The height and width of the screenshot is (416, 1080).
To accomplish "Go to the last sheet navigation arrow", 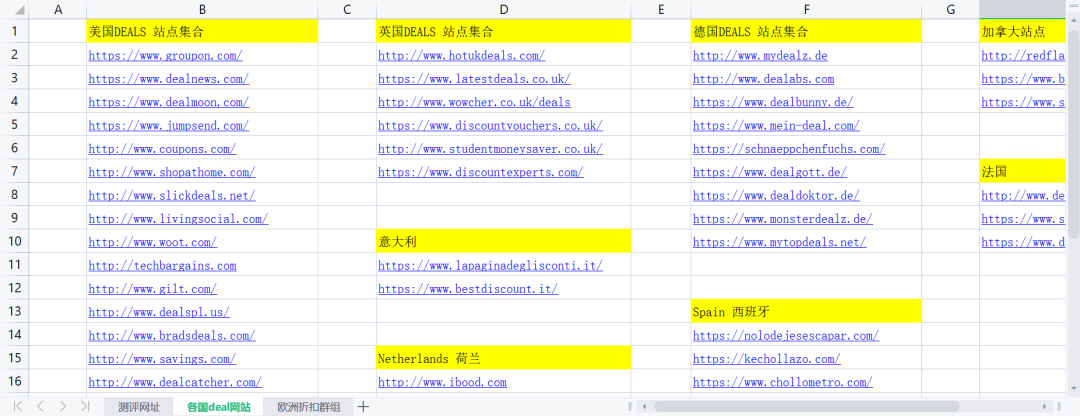I will (x=85, y=406).
